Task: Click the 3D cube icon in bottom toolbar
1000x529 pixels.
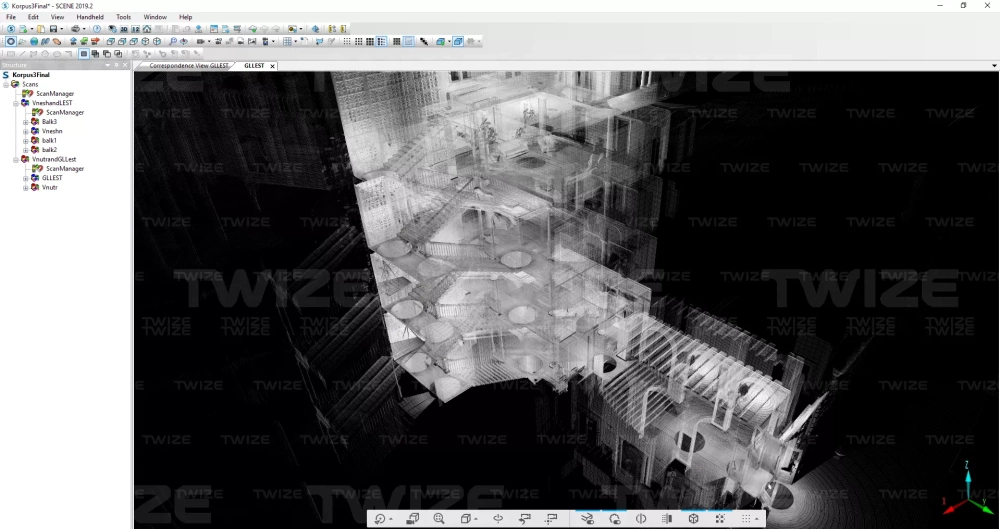Action: [693, 519]
